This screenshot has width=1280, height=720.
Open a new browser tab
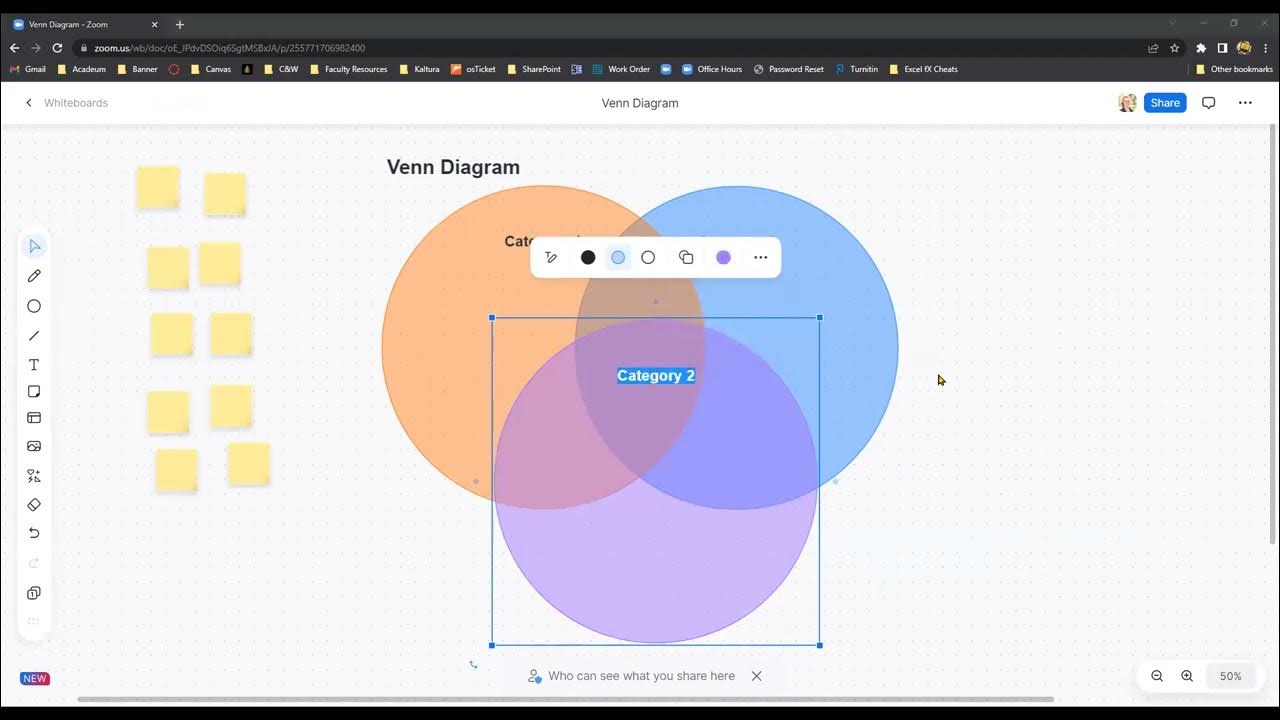tap(180, 24)
